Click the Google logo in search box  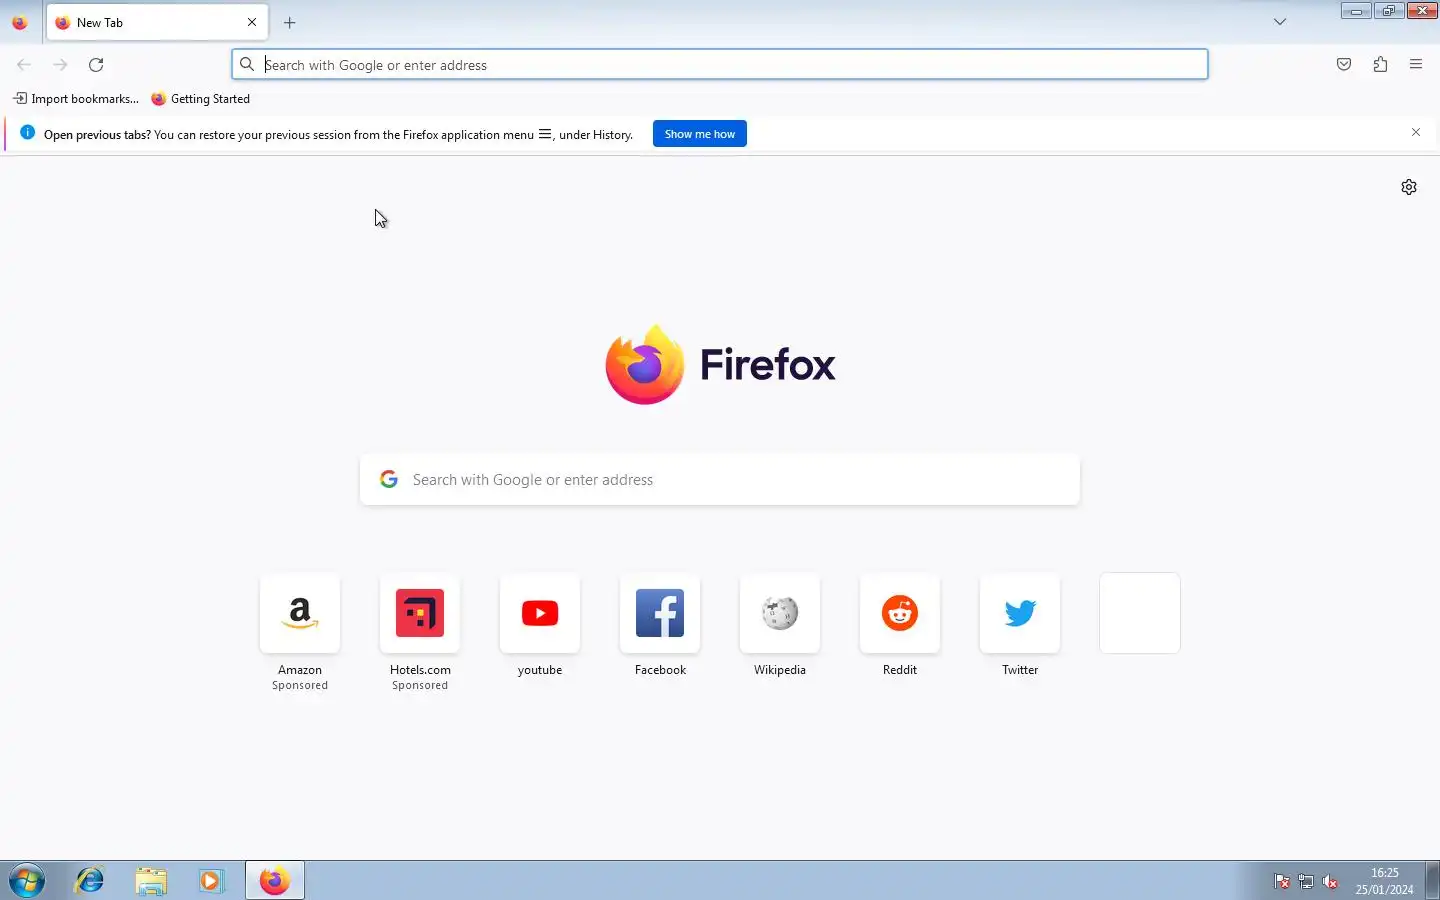point(389,479)
